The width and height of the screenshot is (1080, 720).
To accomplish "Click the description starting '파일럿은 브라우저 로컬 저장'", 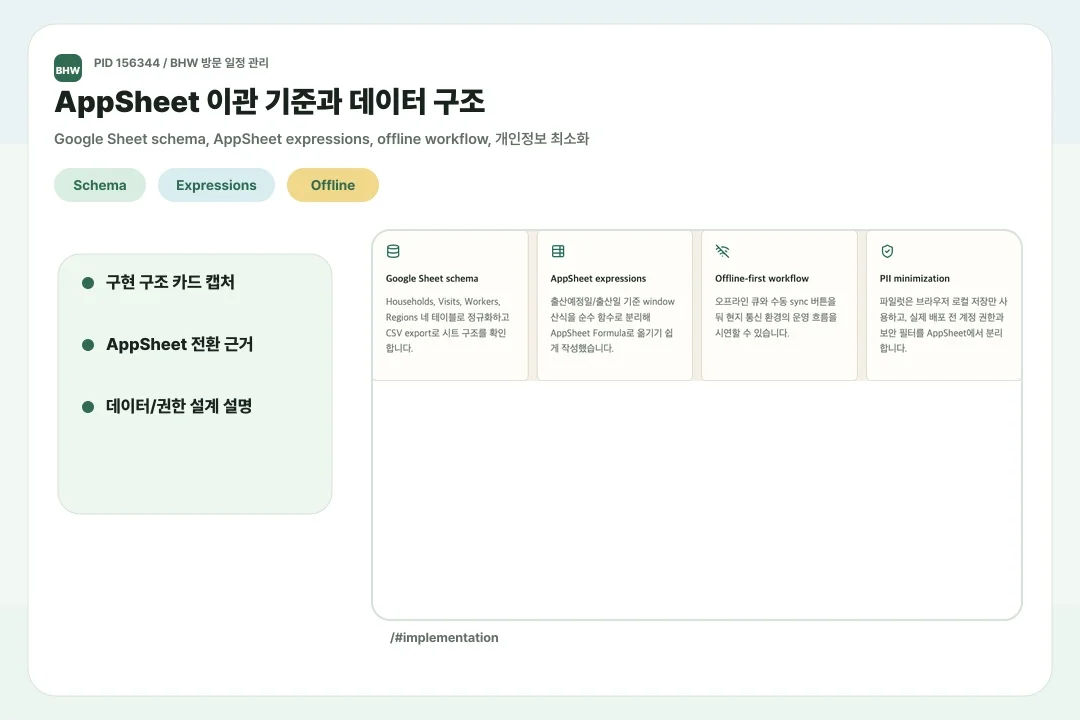I will [943, 325].
